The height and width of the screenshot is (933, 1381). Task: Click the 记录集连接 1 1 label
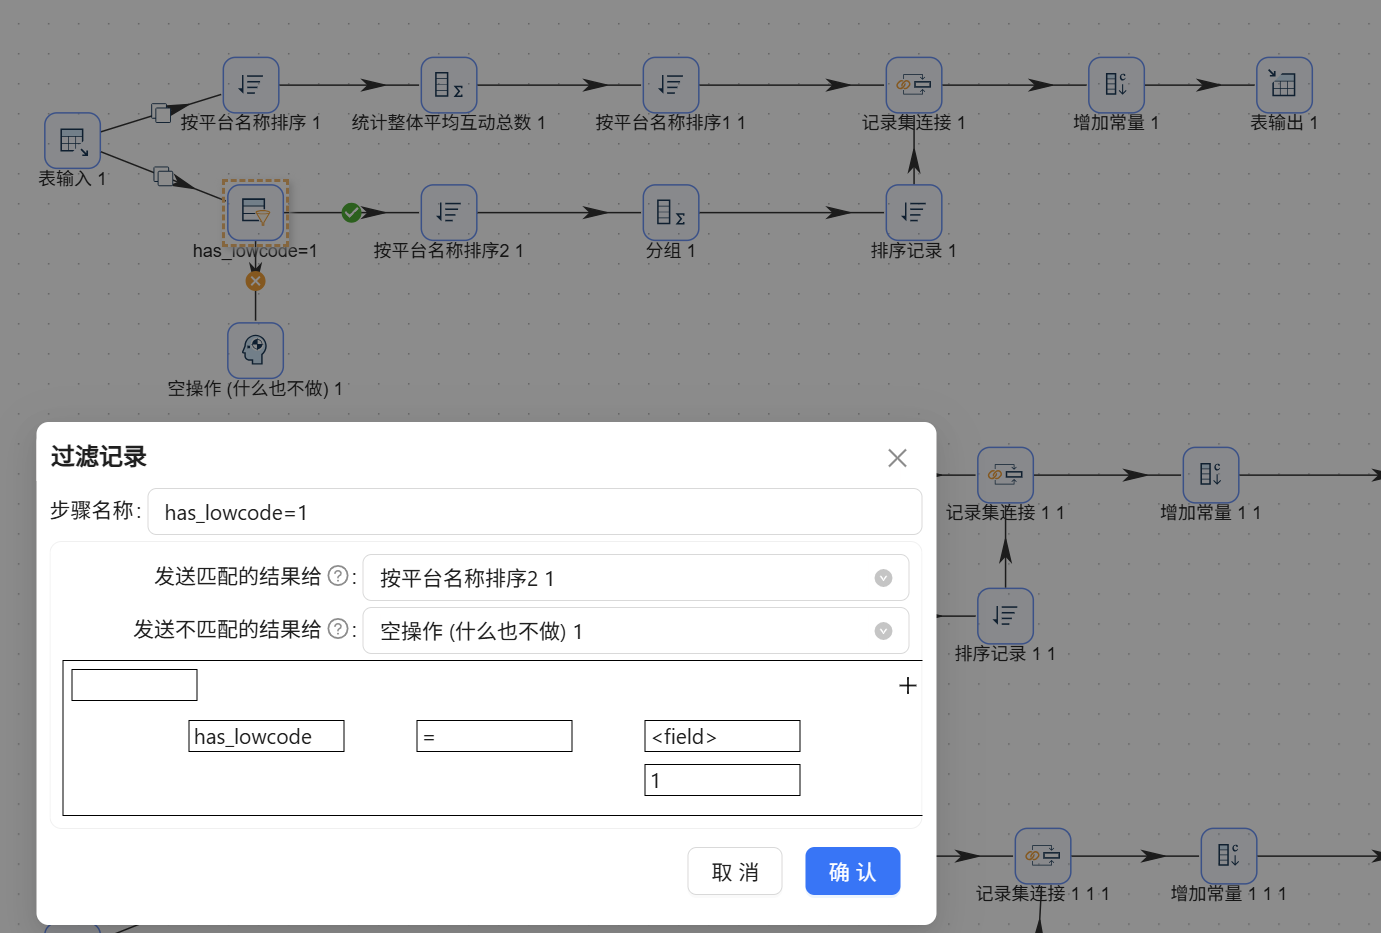[x=1005, y=513]
